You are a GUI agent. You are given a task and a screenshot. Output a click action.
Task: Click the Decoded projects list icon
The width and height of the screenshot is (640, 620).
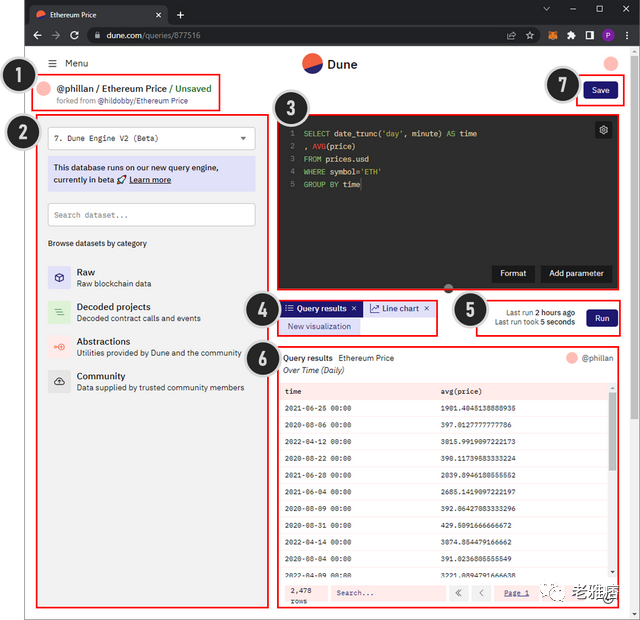[60, 312]
